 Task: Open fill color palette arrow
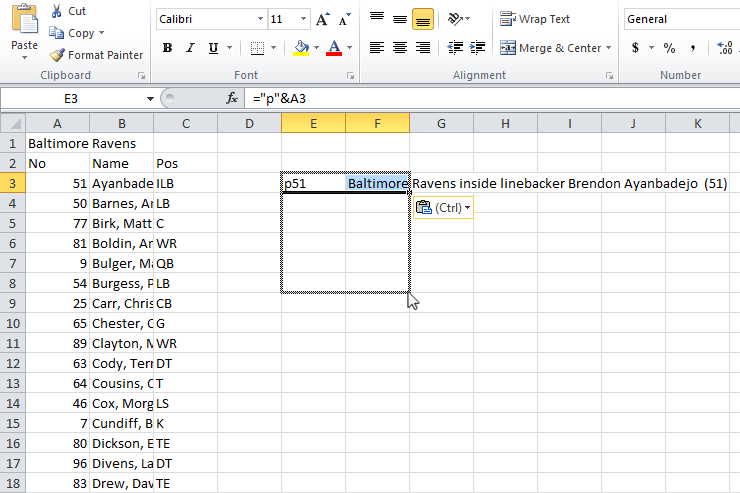(316, 48)
